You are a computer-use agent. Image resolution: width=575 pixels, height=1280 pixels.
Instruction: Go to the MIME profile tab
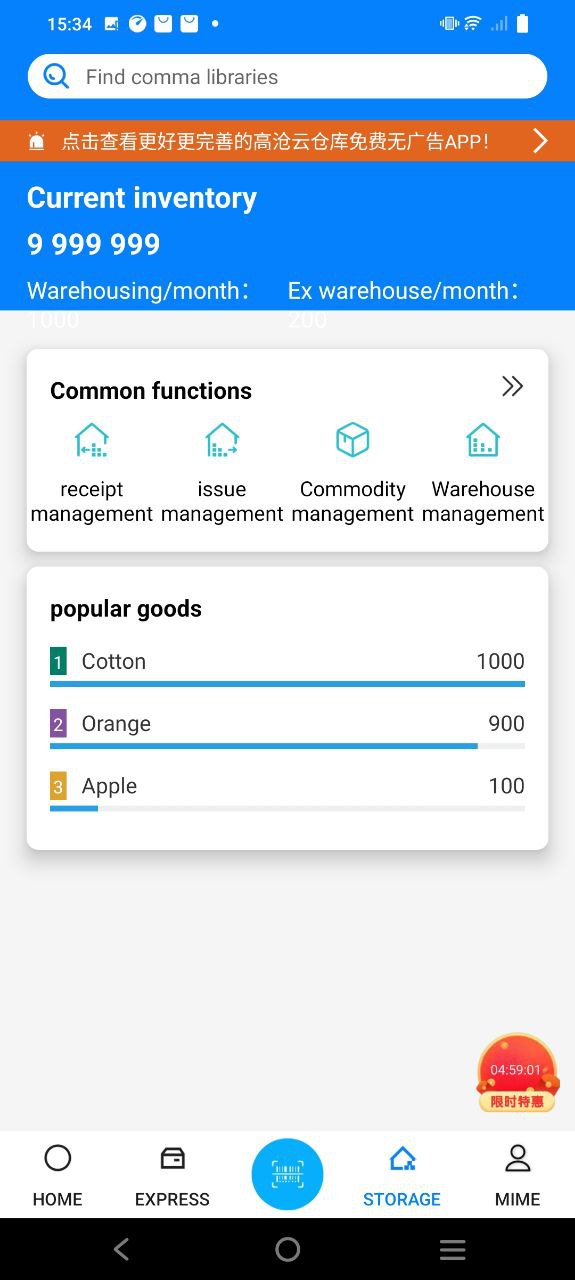[x=517, y=1175]
